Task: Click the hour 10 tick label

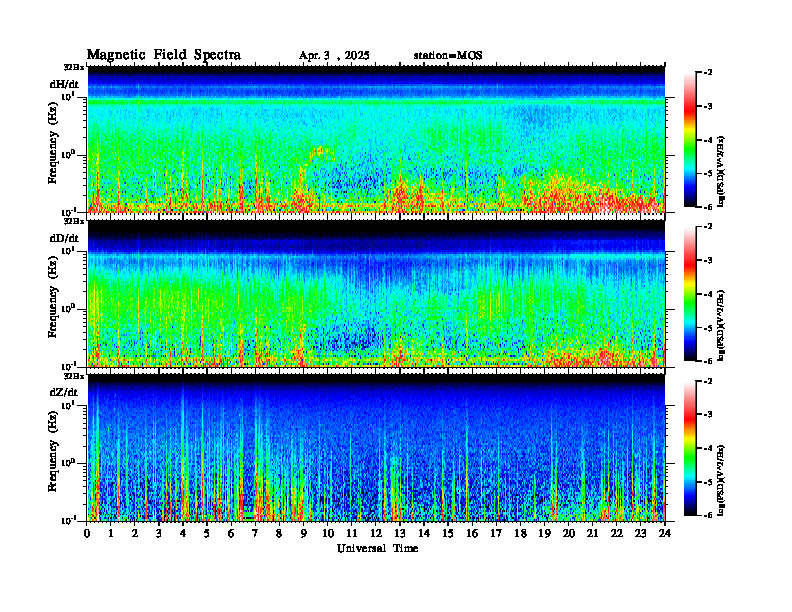Action: pos(328,534)
